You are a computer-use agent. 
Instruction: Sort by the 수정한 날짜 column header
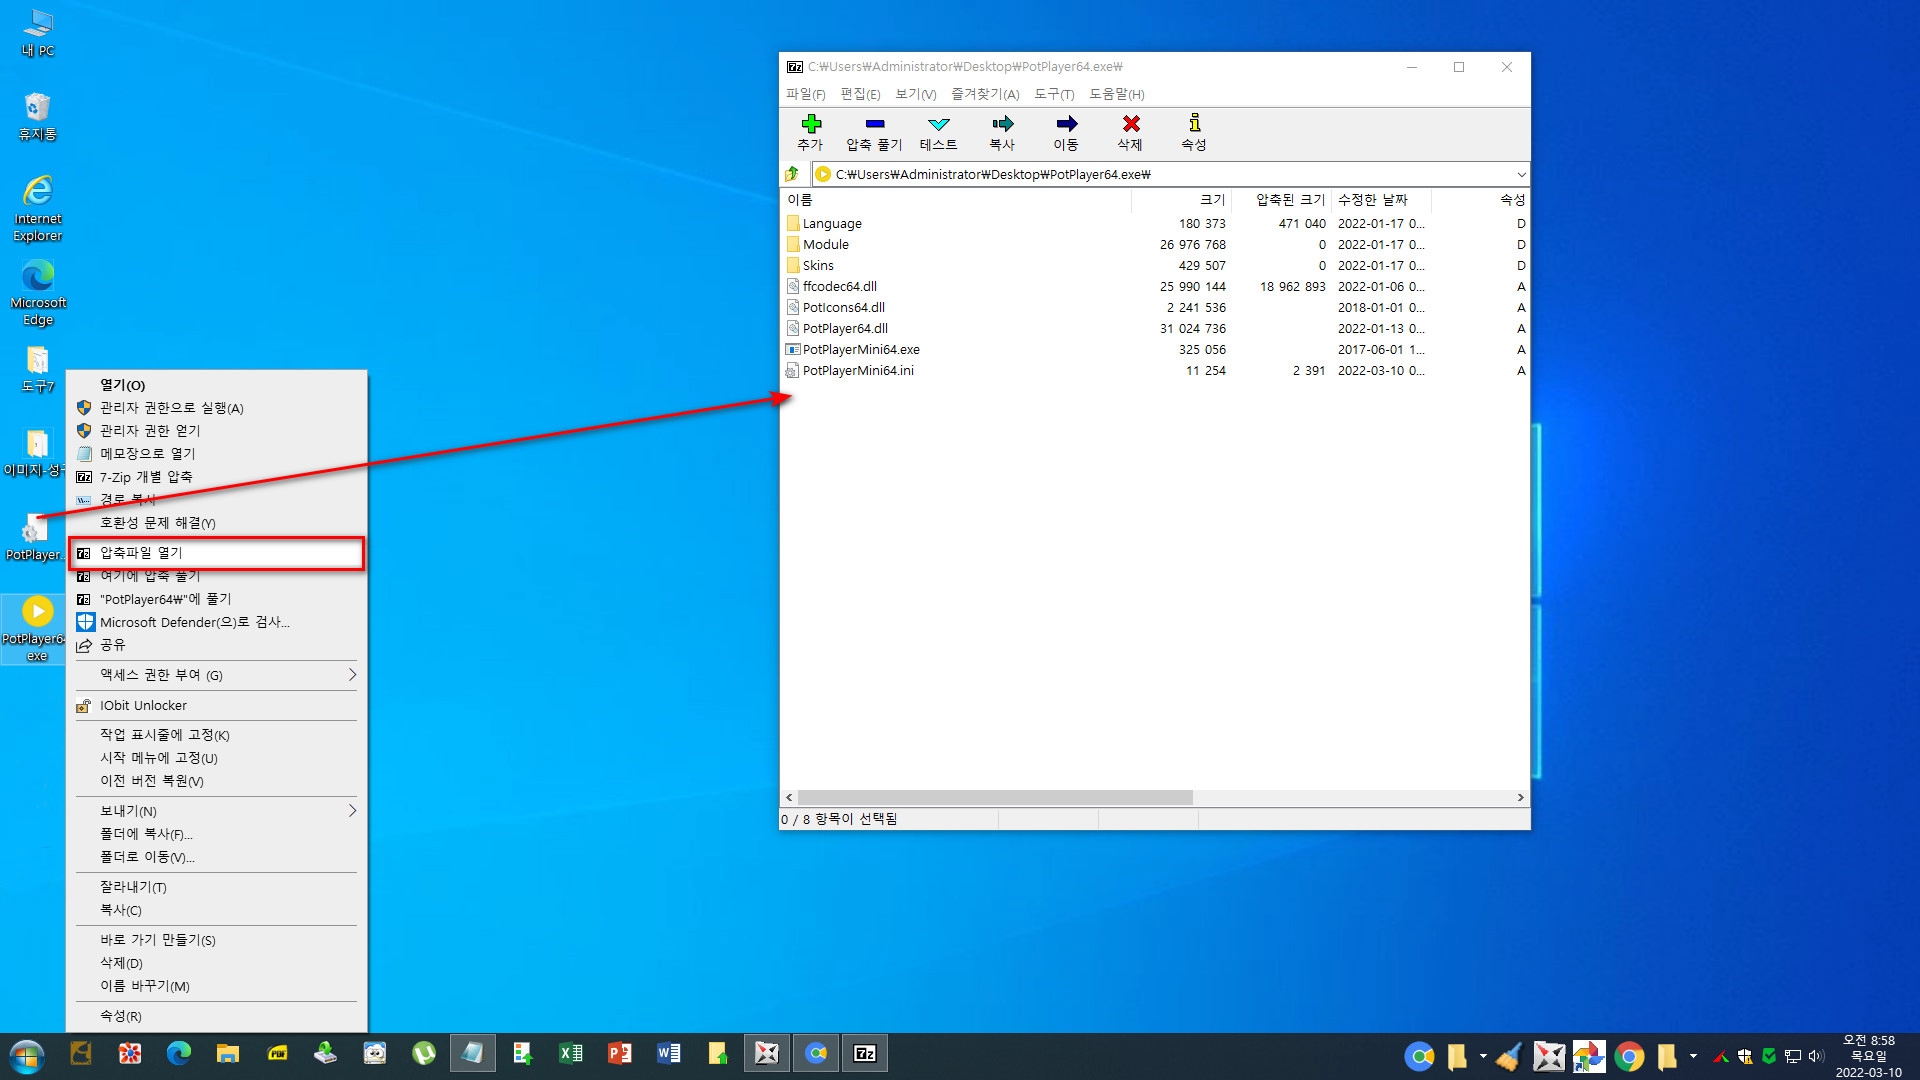tap(1381, 200)
